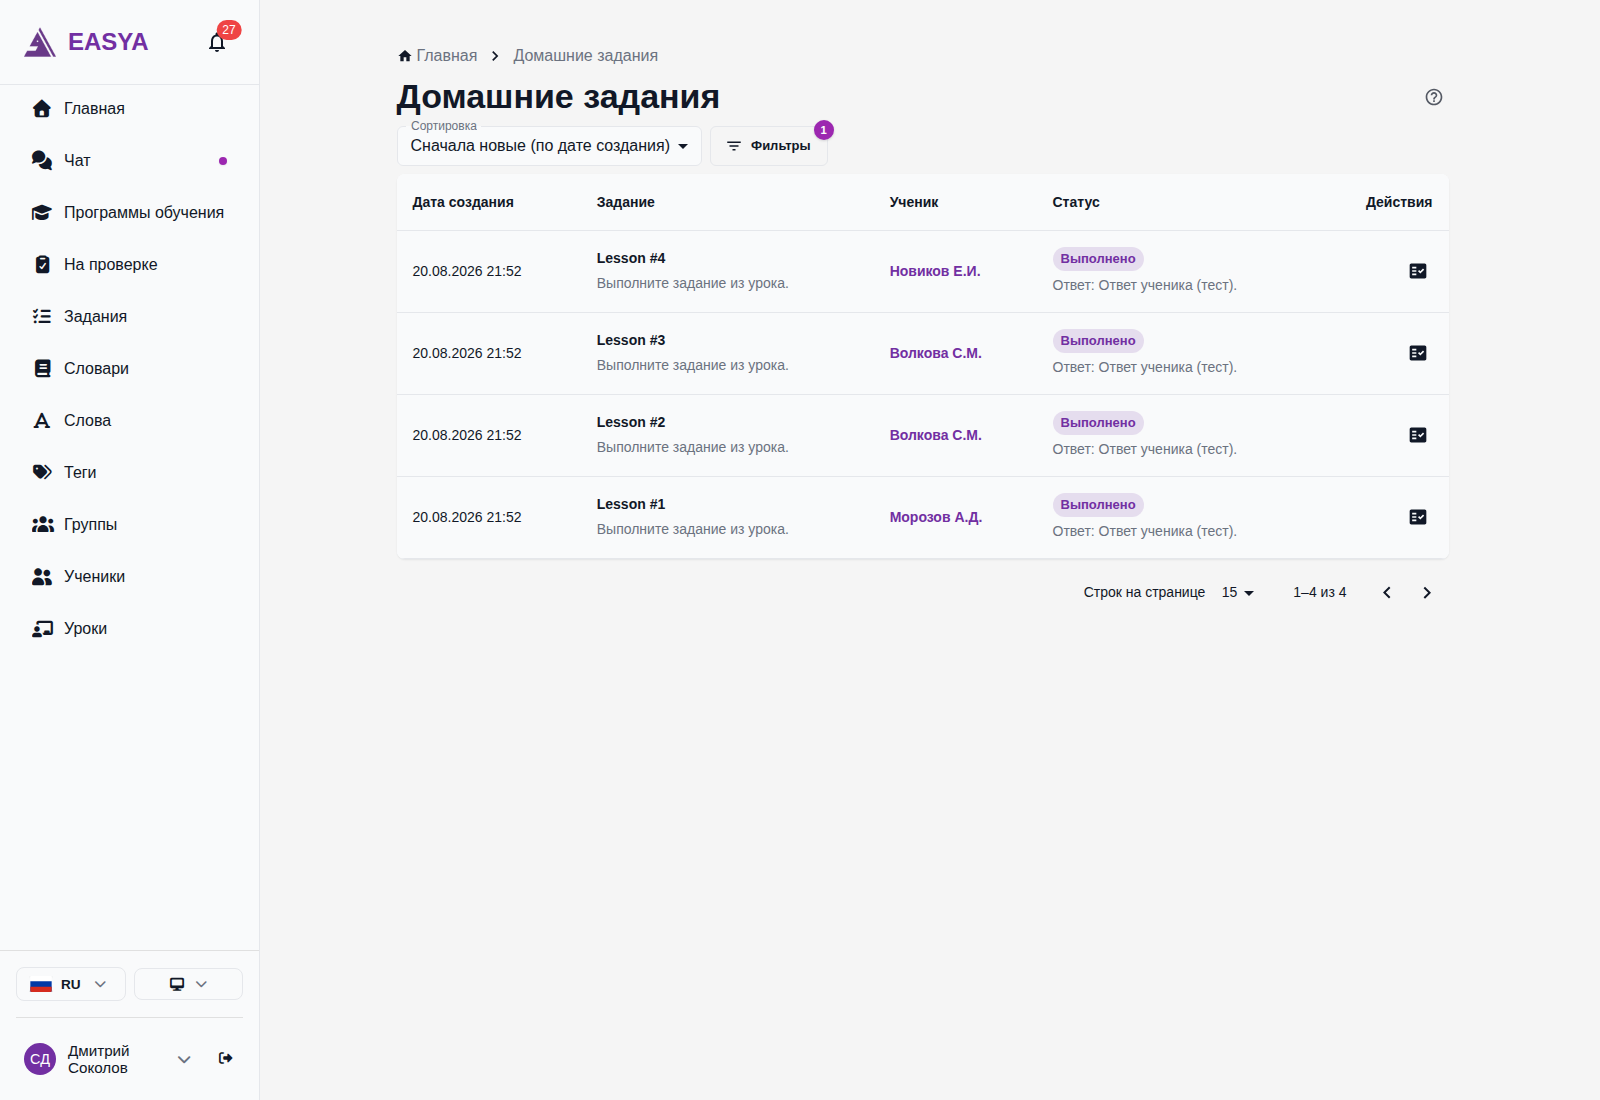
Task: Open student link Волкова С.М. for Lesson #2
Action: coord(936,435)
